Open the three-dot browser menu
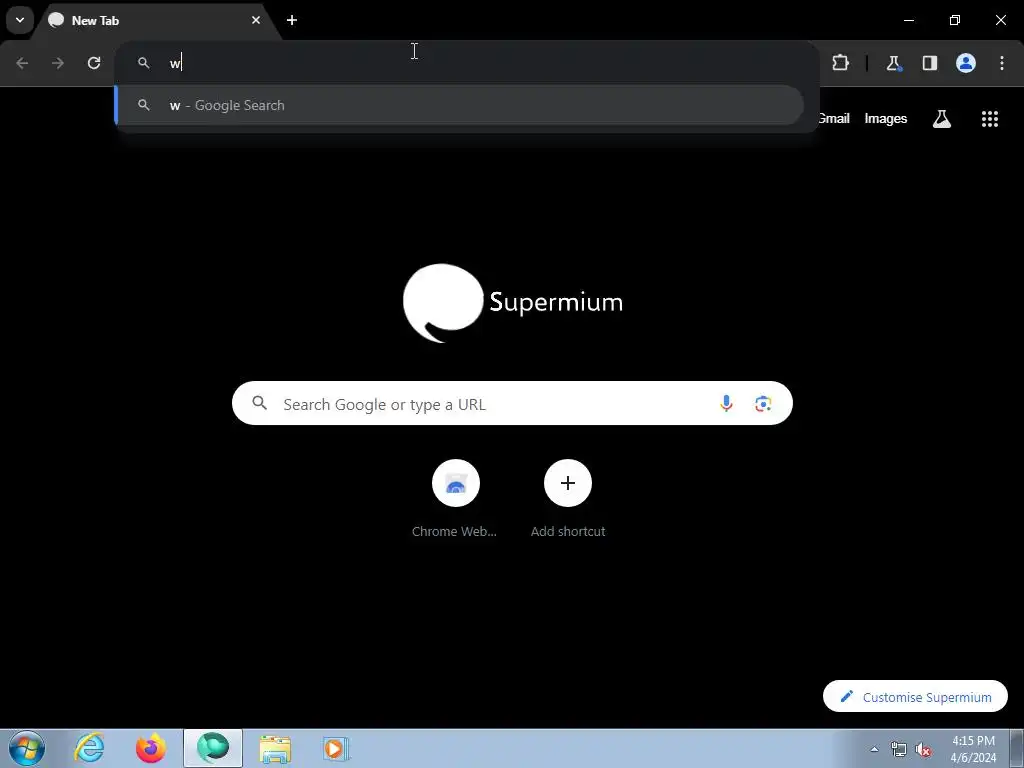1024x768 pixels. click(1002, 63)
